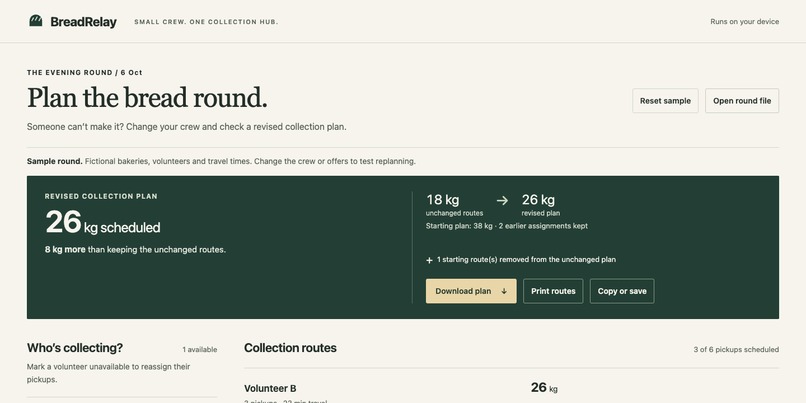Click the '26 kg scheduled' headline
The height and width of the screenshot is (403, 806).
103,223
